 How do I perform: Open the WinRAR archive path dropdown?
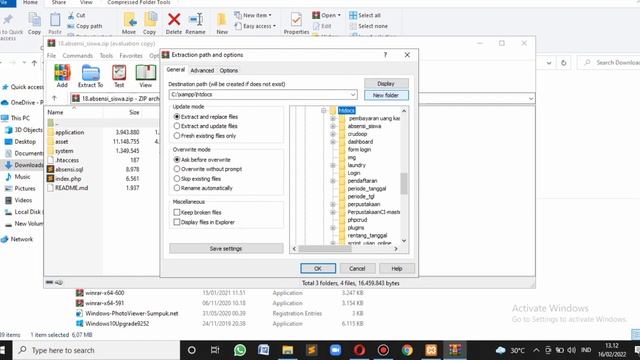530,98
